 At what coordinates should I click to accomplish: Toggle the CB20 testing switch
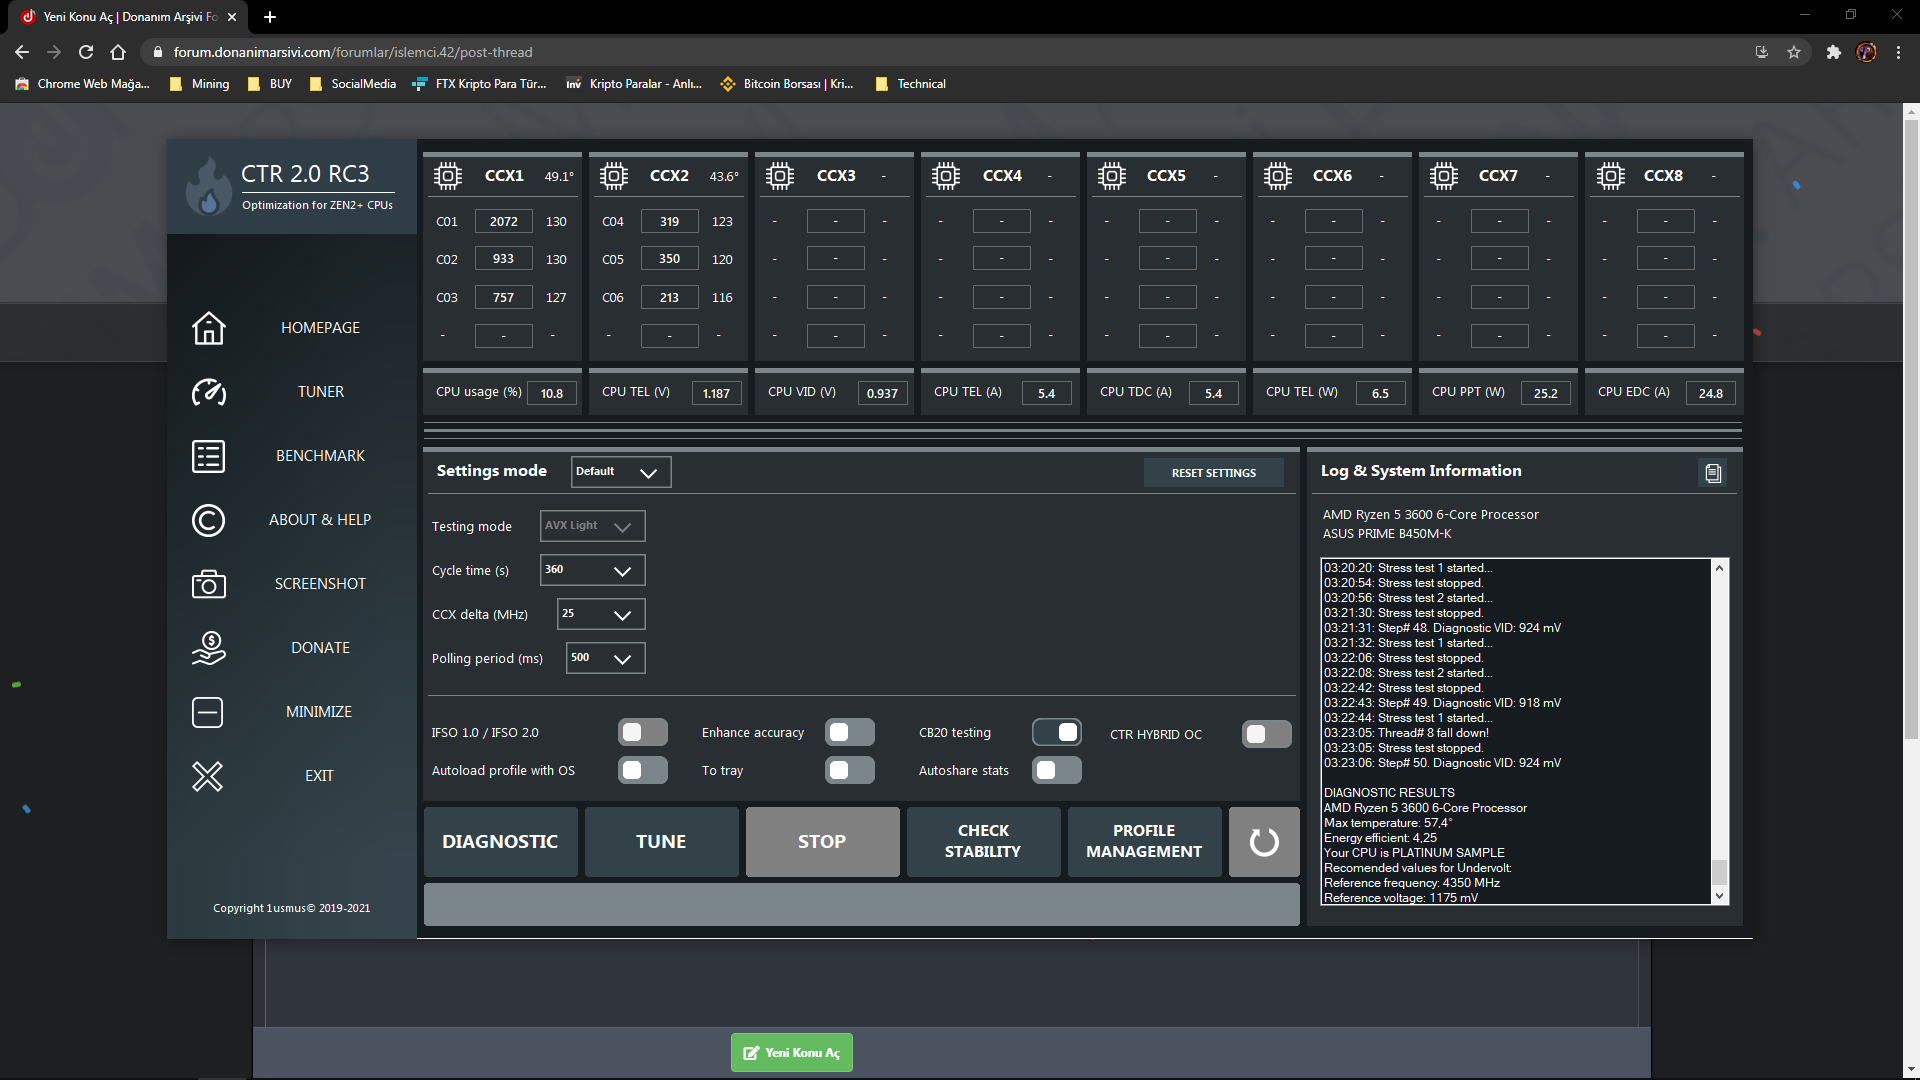pyautogui.click(x=1057, y=733)
